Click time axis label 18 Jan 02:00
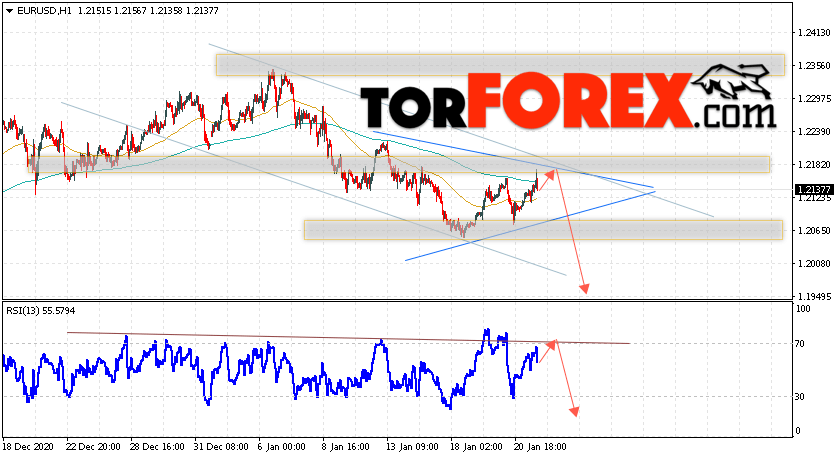The image size is (838, 458). click(x=476, y=447)
